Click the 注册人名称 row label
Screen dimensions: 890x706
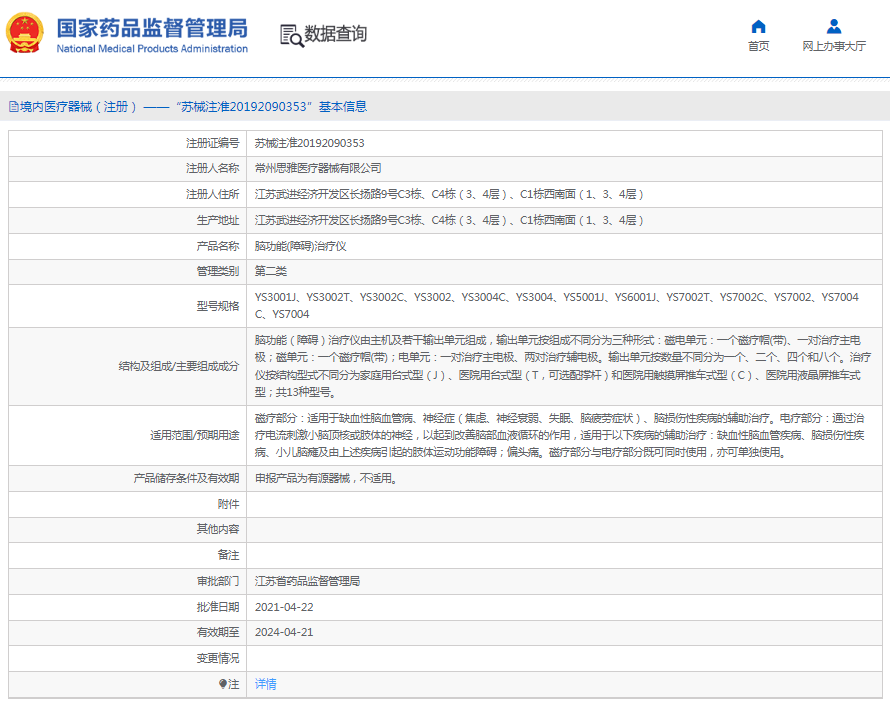click(213, 169)
